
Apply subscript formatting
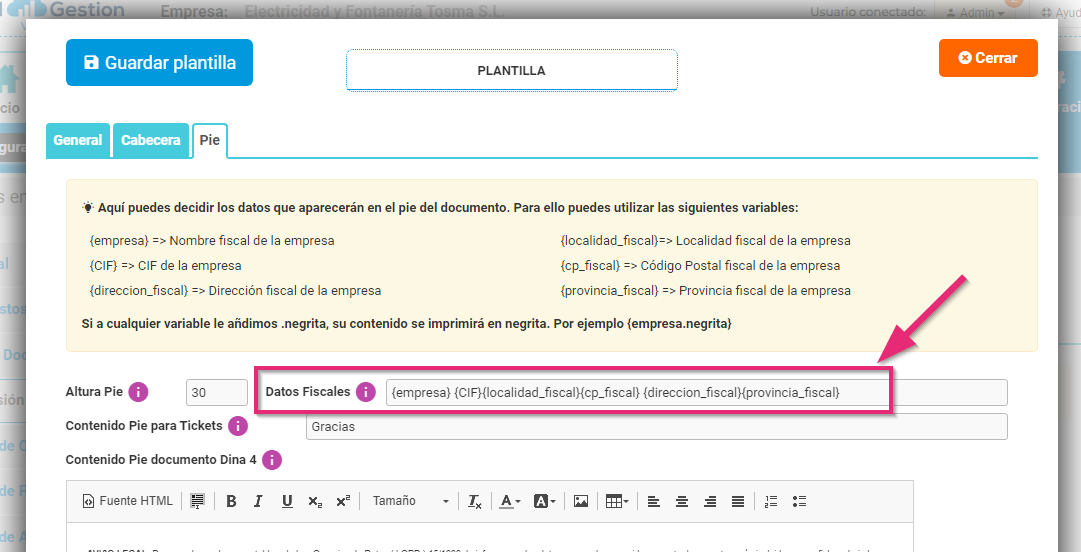click(x=315, y=501)
